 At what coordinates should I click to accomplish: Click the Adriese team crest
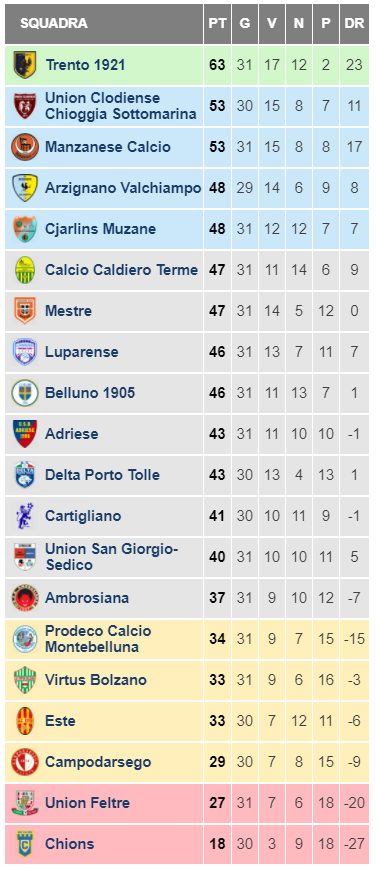click(x=25, y=434)
